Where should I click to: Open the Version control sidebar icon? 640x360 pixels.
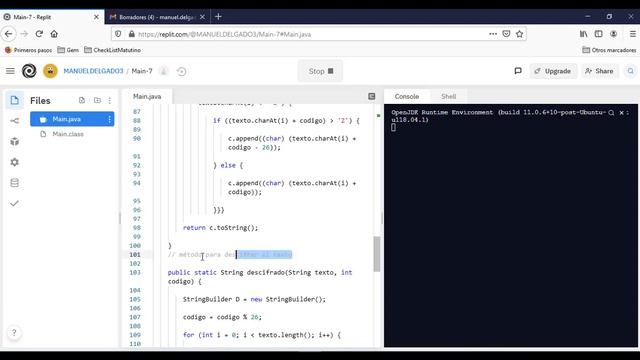click(14, 121)
